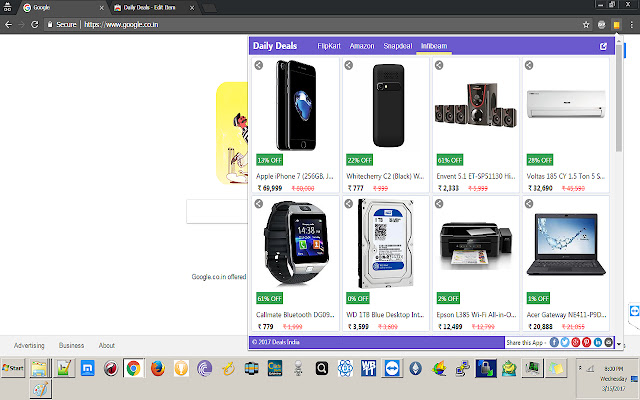
Task: Open the Advertising link on Google page
Action: pyautogui.click(x=29, y=345)
